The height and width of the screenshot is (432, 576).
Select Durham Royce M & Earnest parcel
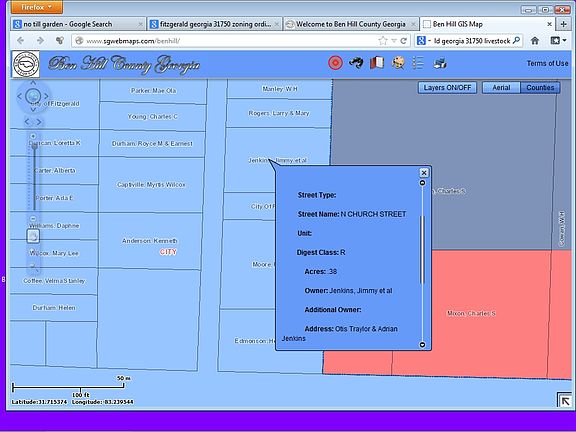(x=152, y=144)
